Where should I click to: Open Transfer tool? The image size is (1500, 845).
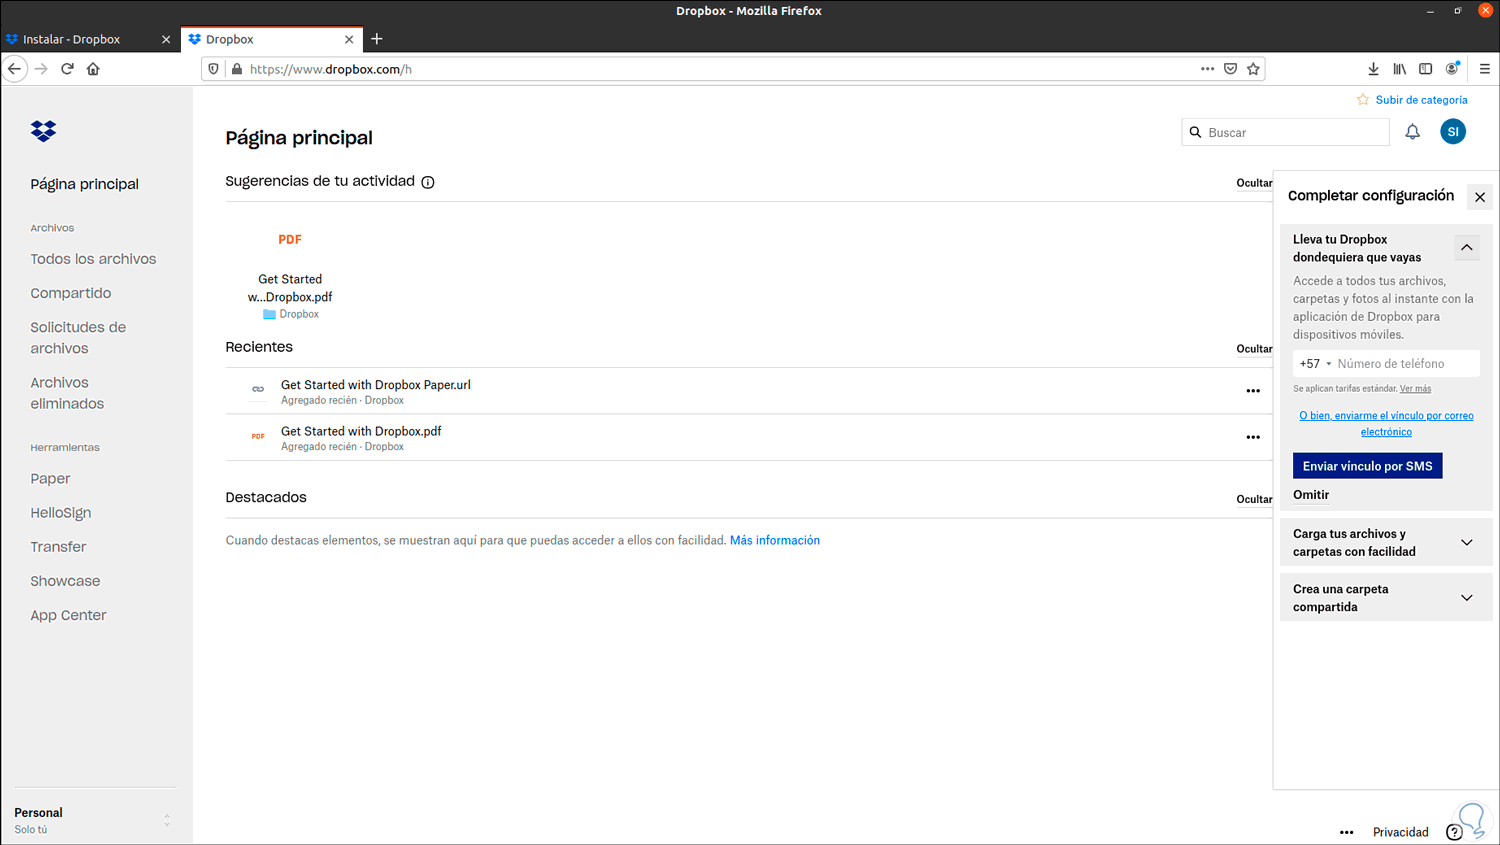click(58, 547)
